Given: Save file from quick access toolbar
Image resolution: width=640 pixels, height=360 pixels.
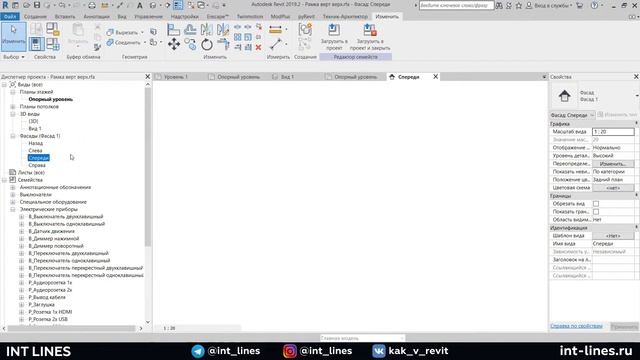Looking at the screenshot, I should tap(37, 5).
